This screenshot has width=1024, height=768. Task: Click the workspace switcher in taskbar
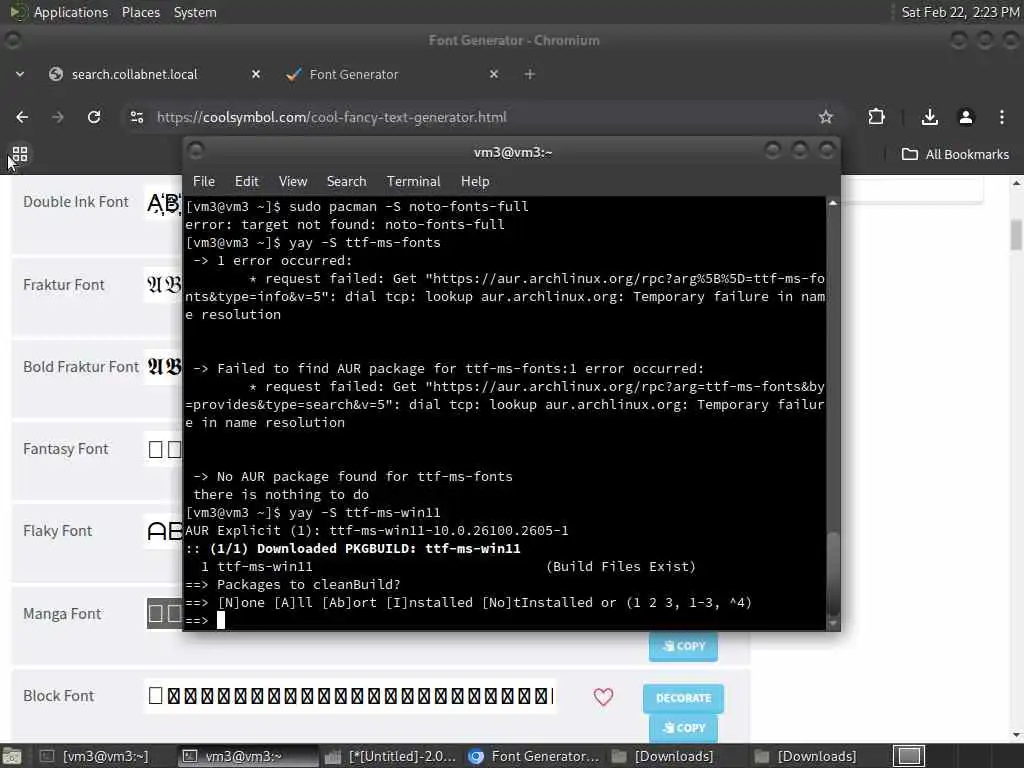tap(908, 756)
